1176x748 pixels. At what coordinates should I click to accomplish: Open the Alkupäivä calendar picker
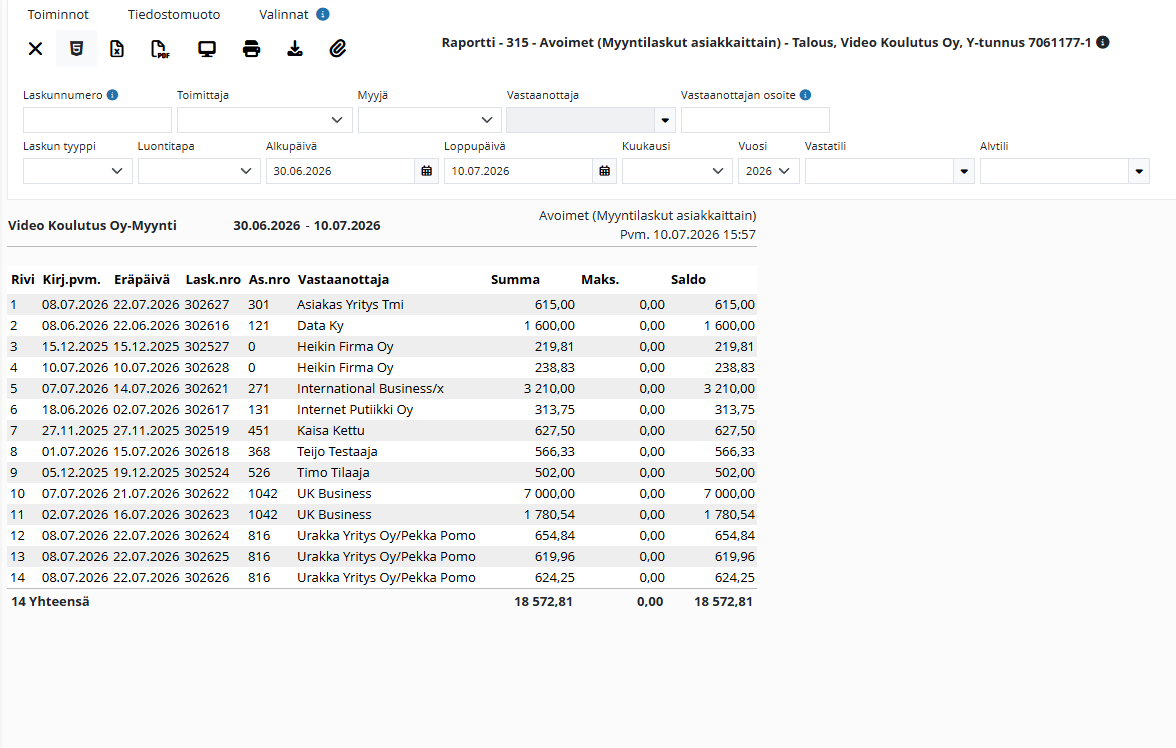point(427,171)
